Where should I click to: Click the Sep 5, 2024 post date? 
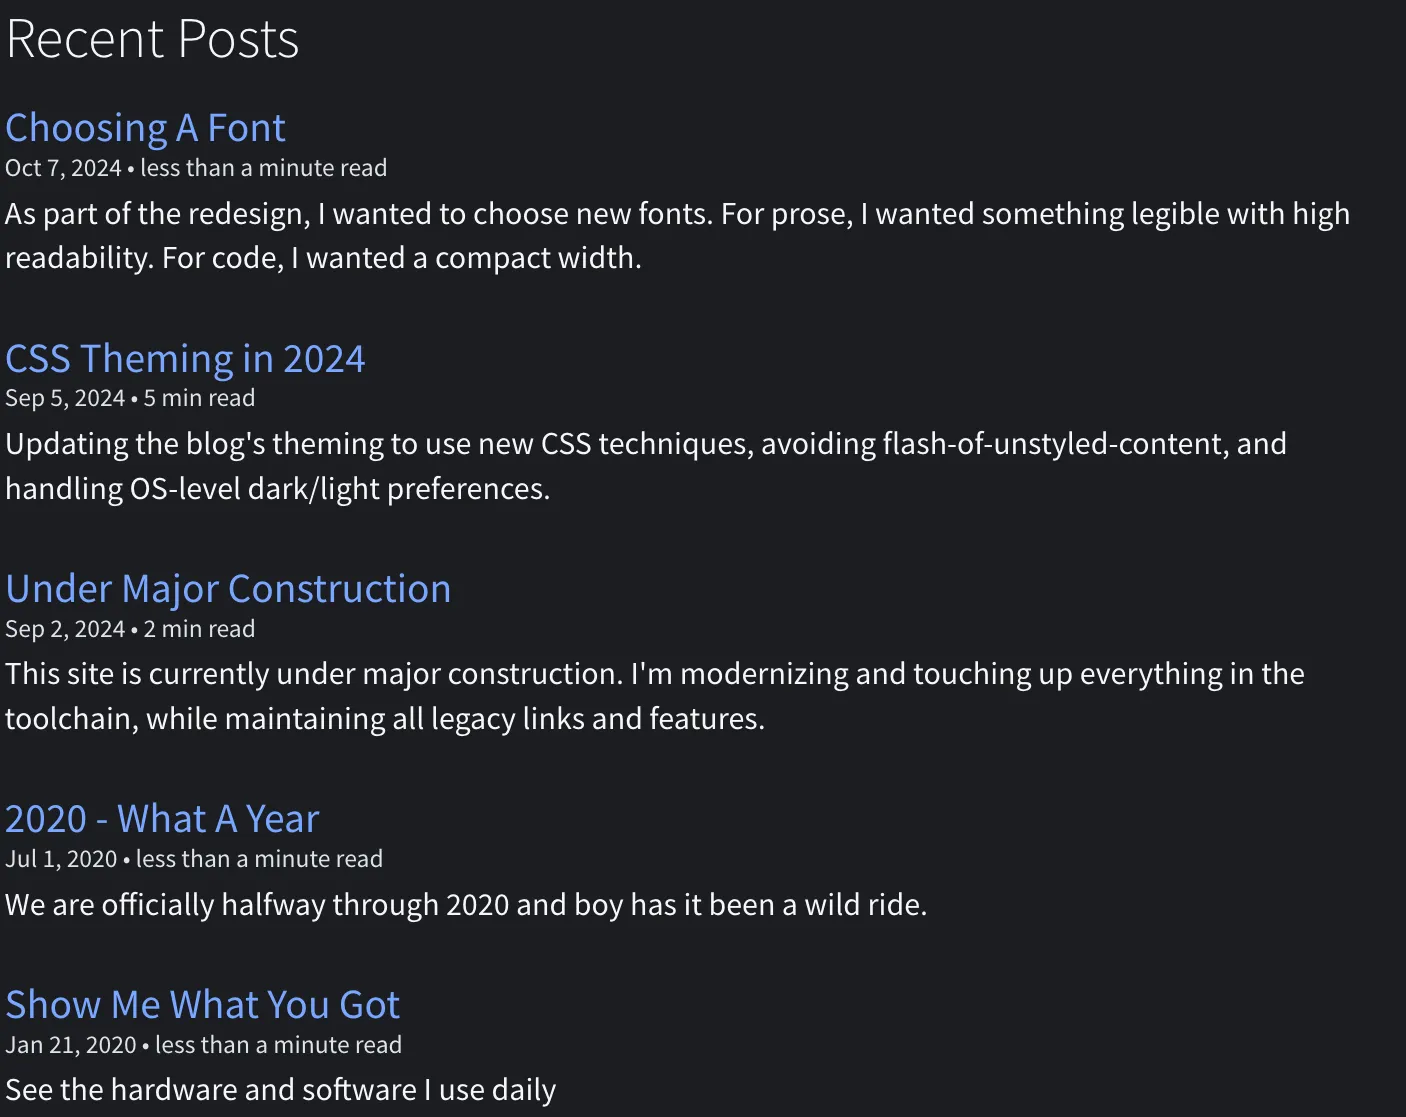pyautogui.click(x=65, y=398)
